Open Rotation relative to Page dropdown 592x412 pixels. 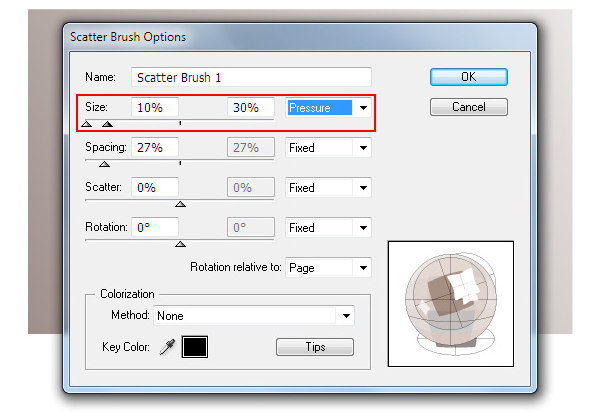coord(328,268)
